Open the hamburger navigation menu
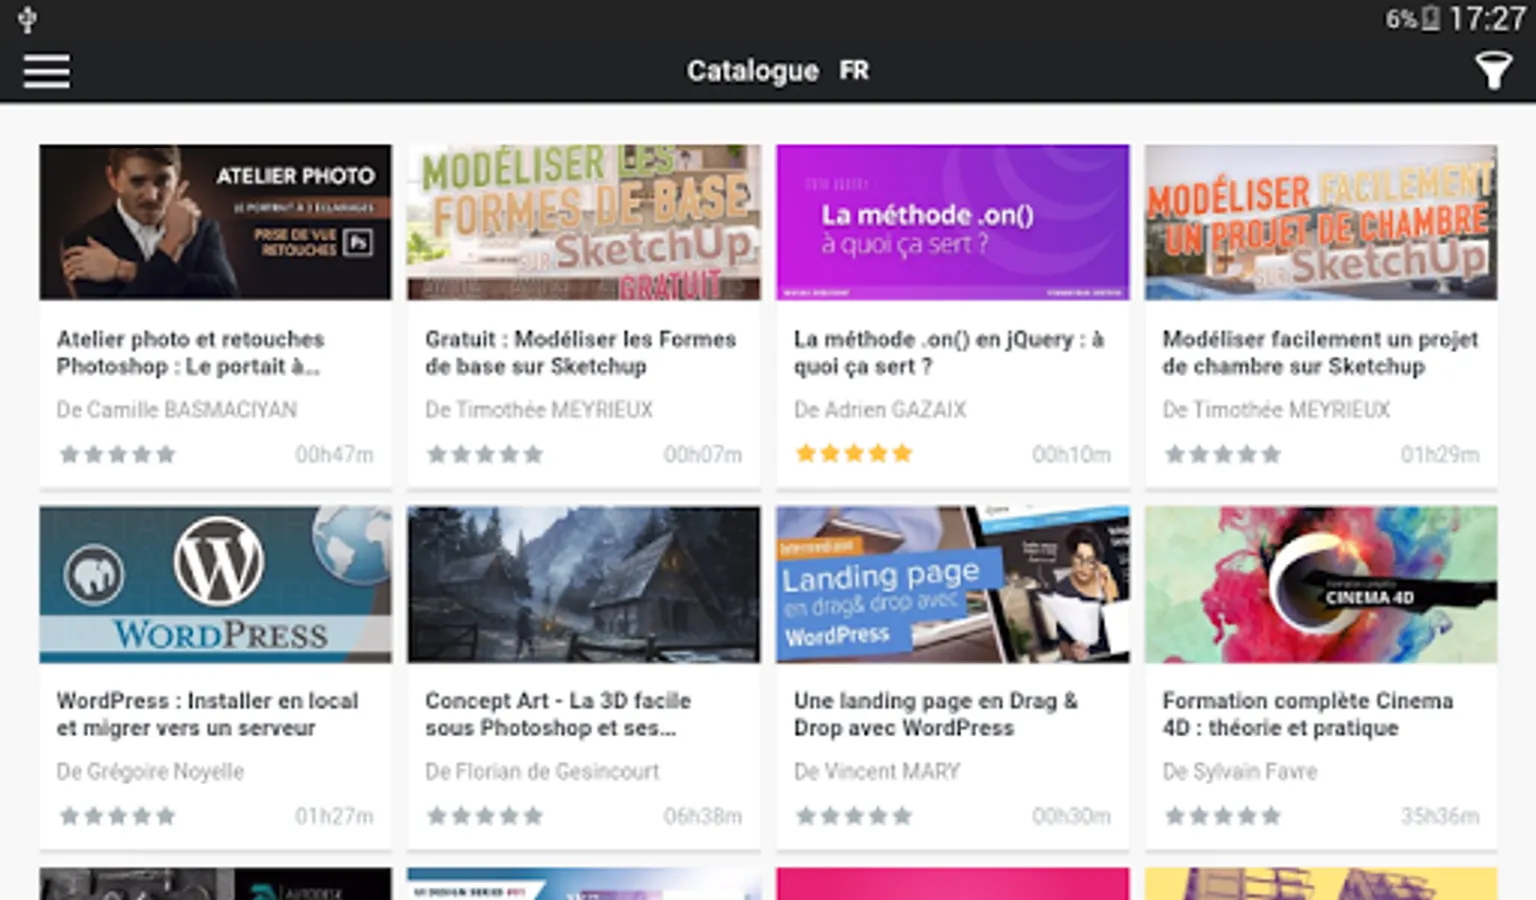1536x900 pixels. point(47,71)
